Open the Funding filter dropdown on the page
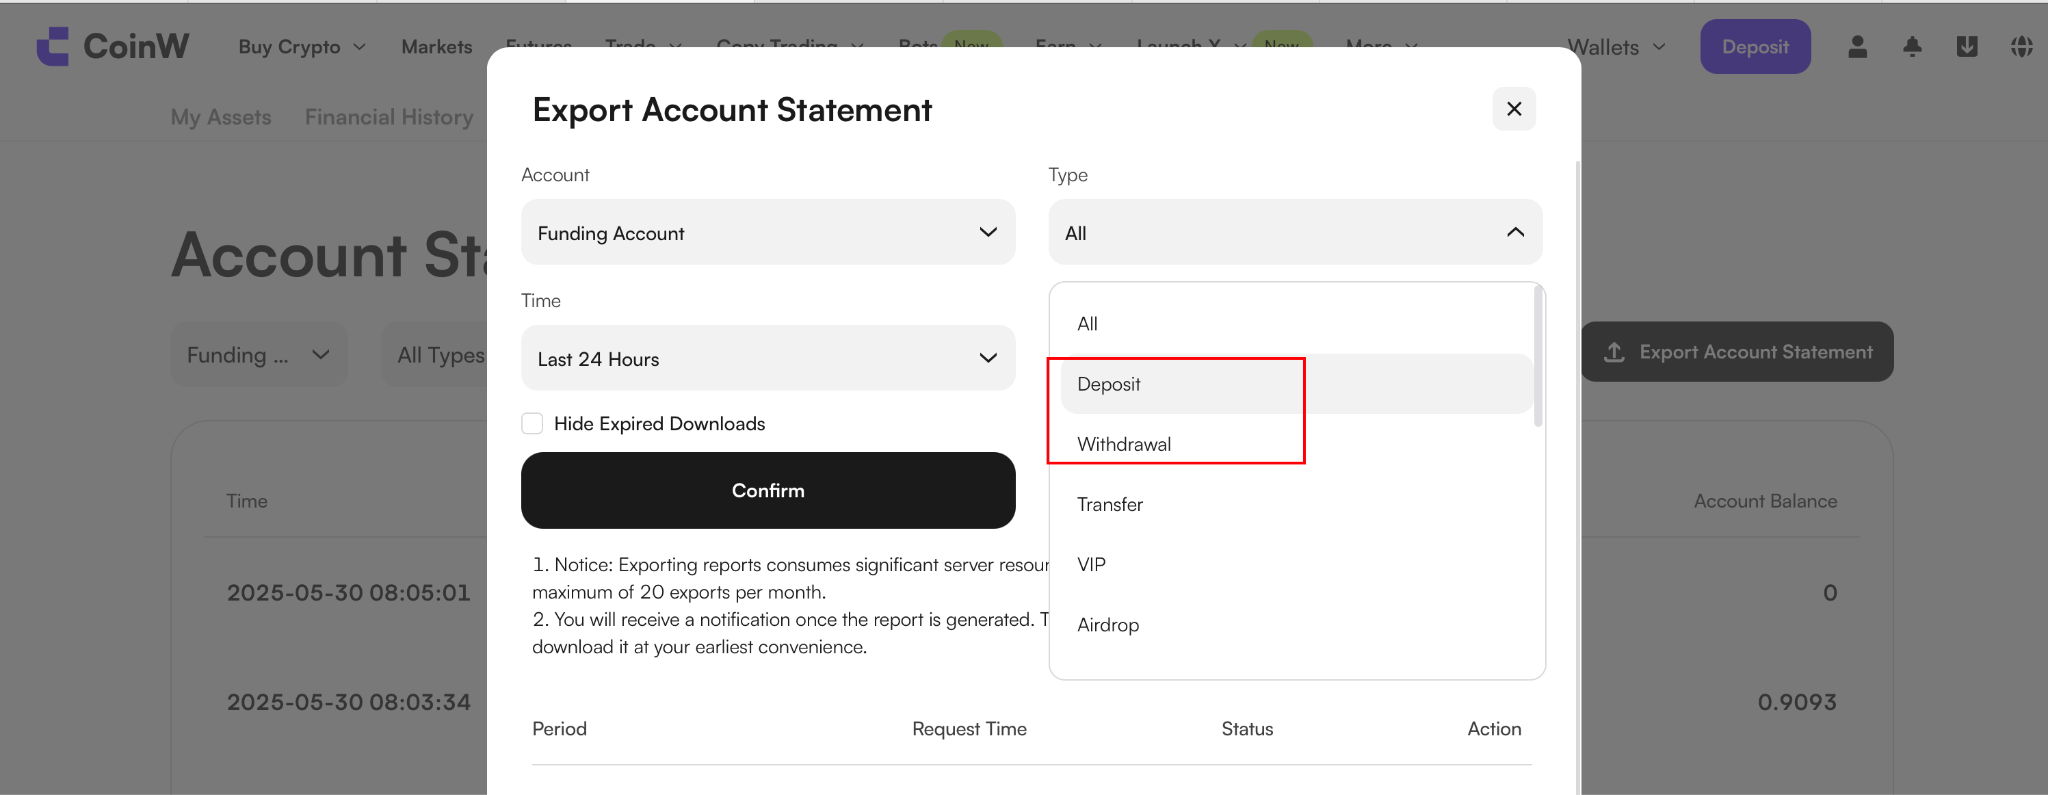The width and height of the screenshot is (2048, 795). pyautogui.click(x=259, y=355)
